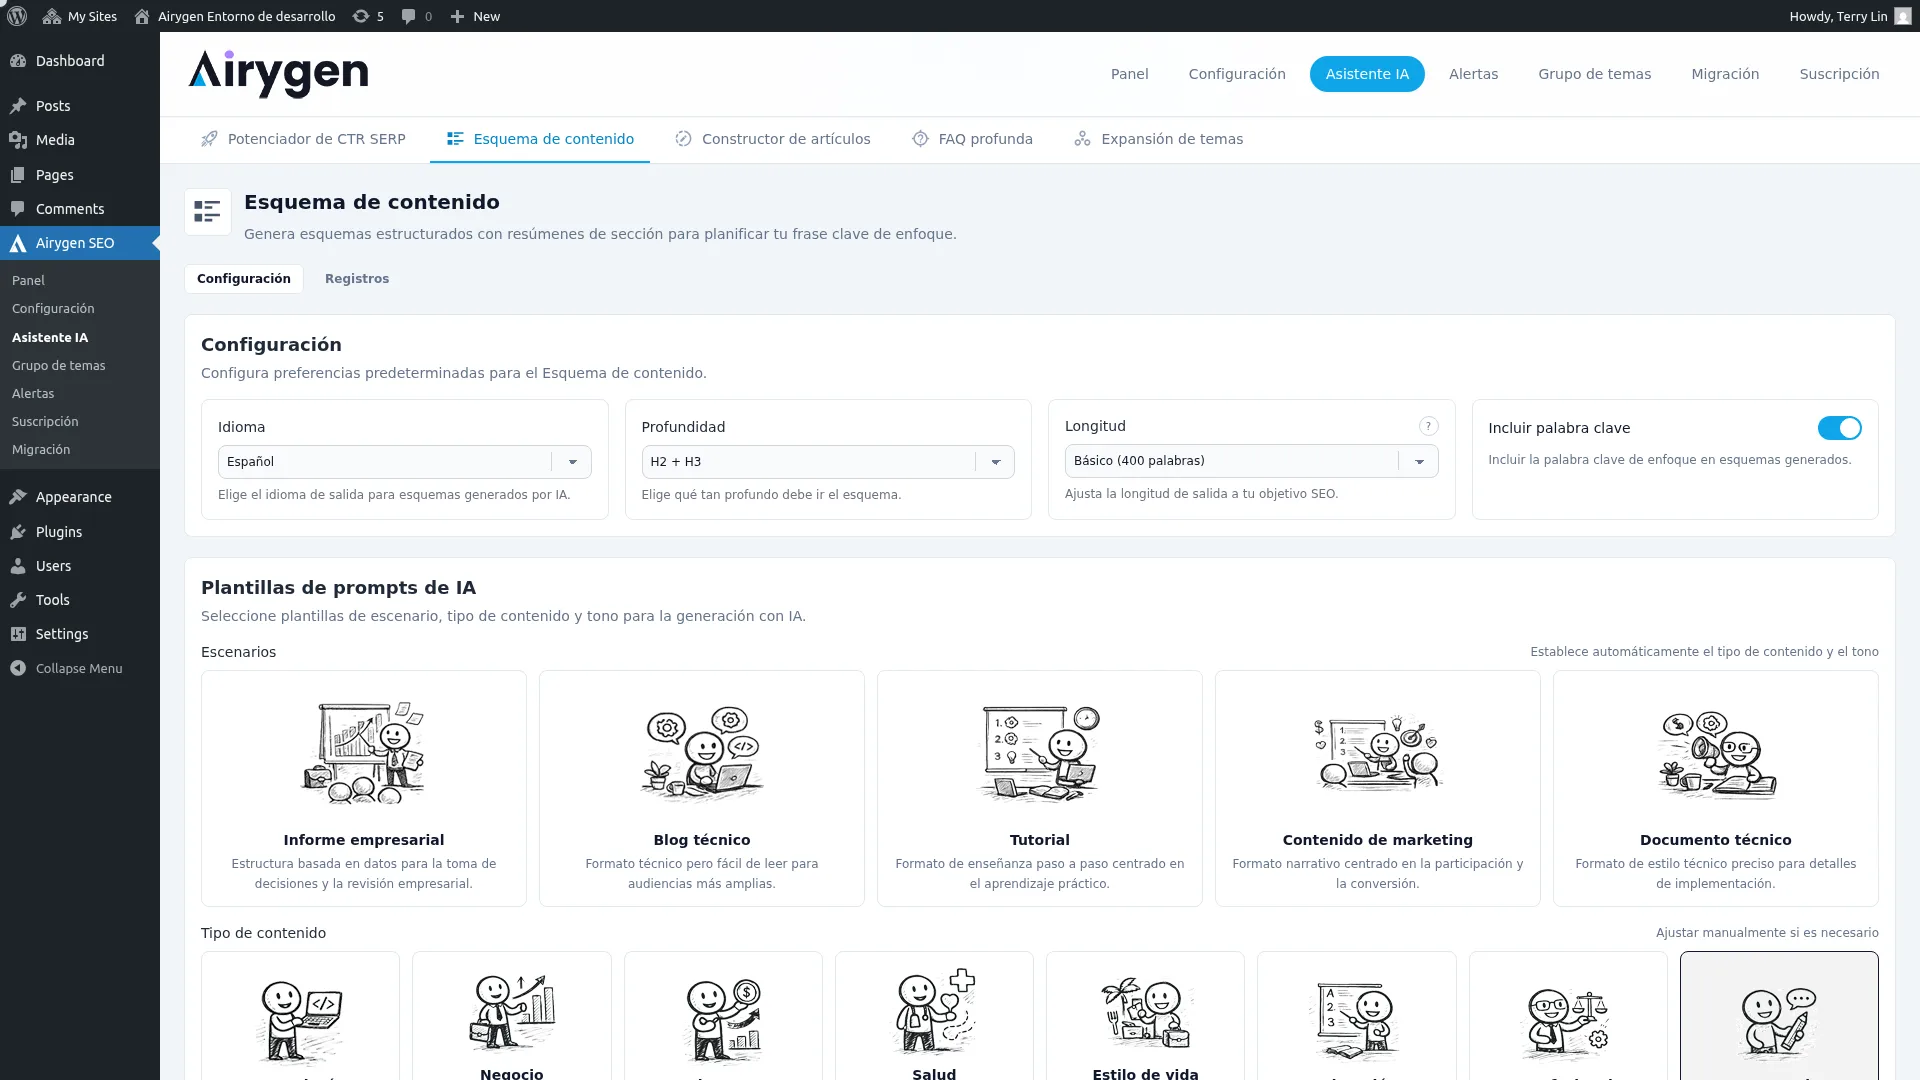The image size is (1920, 1080).
Task: Open the Appearance menu
Action: [x=80, y=497]
